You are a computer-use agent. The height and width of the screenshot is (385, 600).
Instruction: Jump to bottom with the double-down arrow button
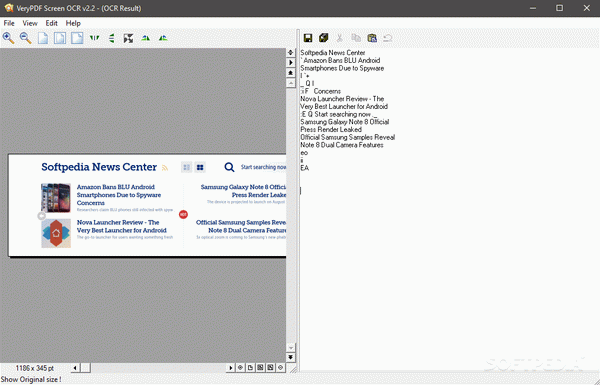coord(290,357)
